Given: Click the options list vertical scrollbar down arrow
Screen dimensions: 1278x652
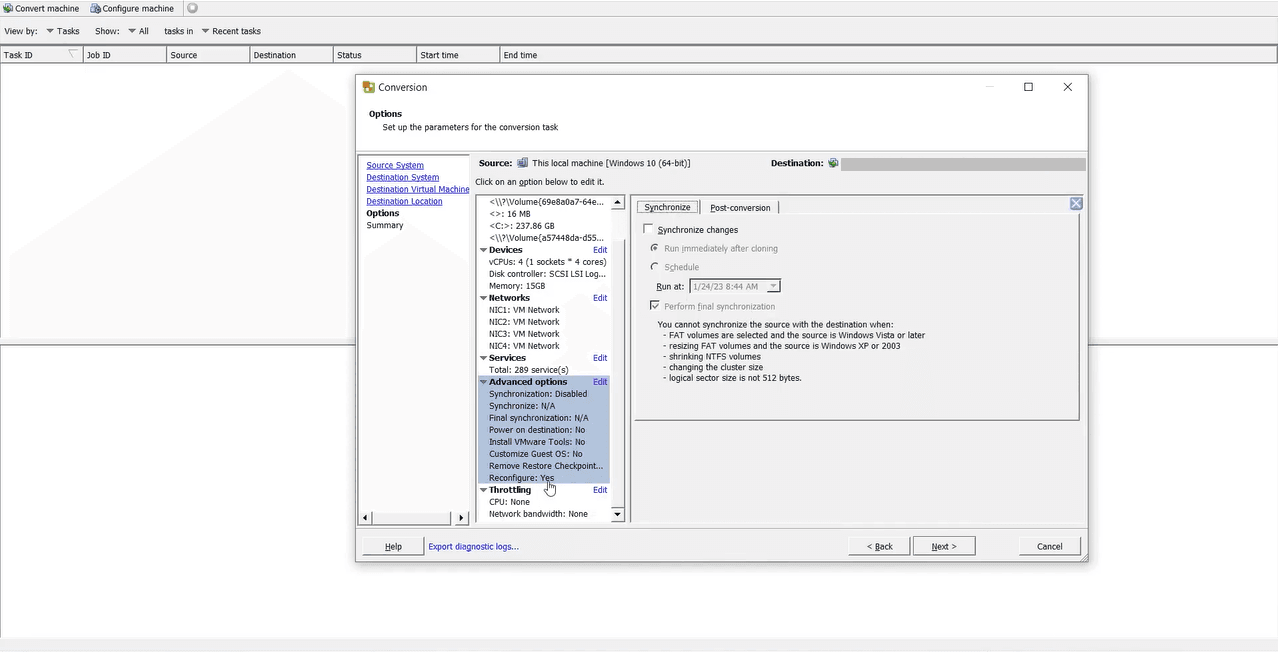Looking at the screenshot, I should pyautogui.click(x=617, y=514).
